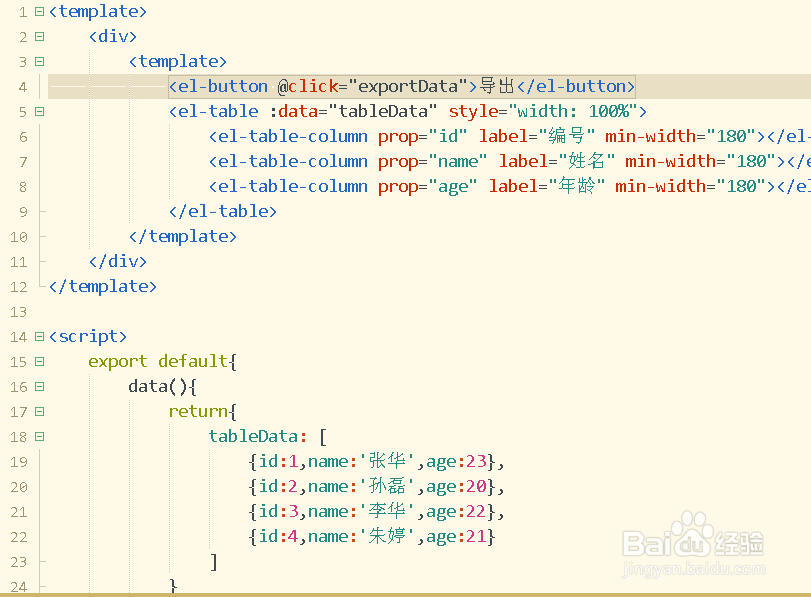Click the 导出 button label text
Viewport: 811px width, 597px height.
(497, 86)
